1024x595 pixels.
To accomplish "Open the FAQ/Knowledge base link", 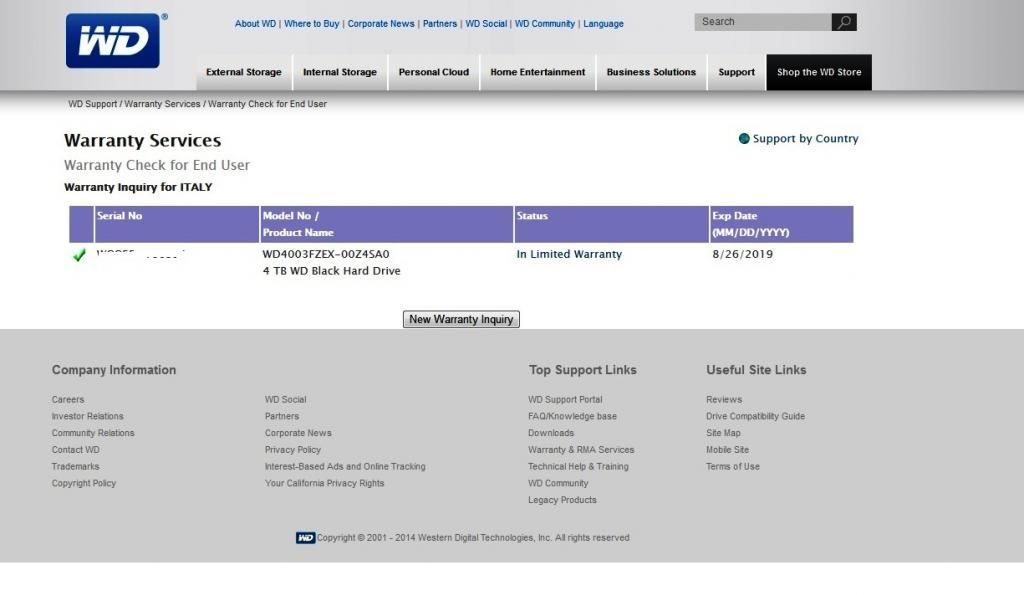I will (572, 417).
